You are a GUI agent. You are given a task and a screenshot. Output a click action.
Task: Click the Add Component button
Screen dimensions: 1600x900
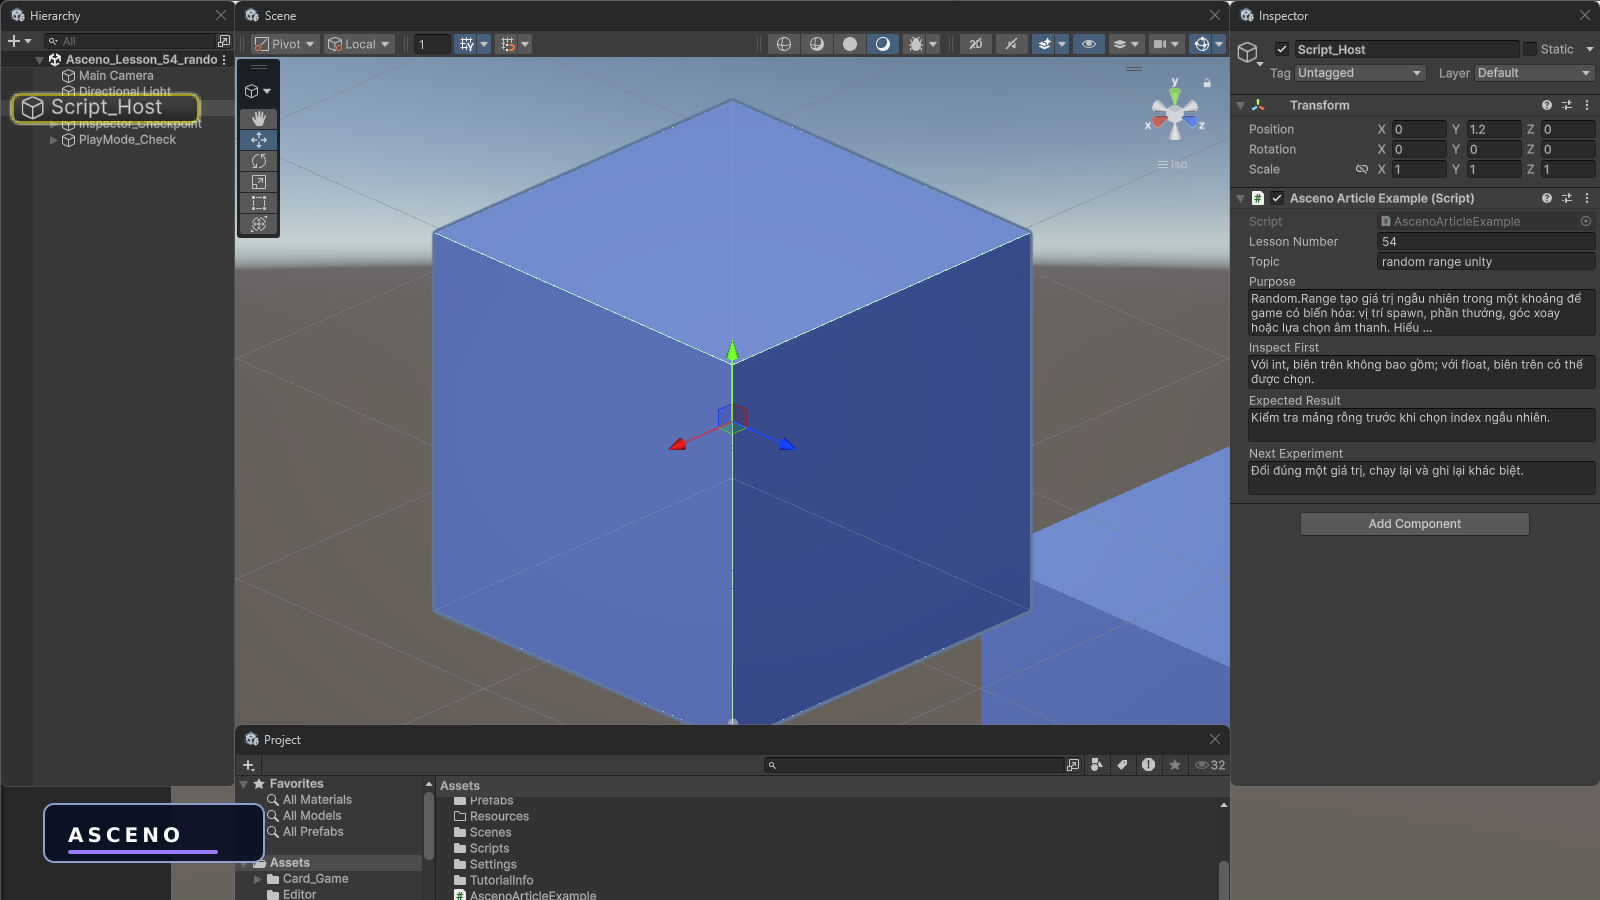point(1414,524)
